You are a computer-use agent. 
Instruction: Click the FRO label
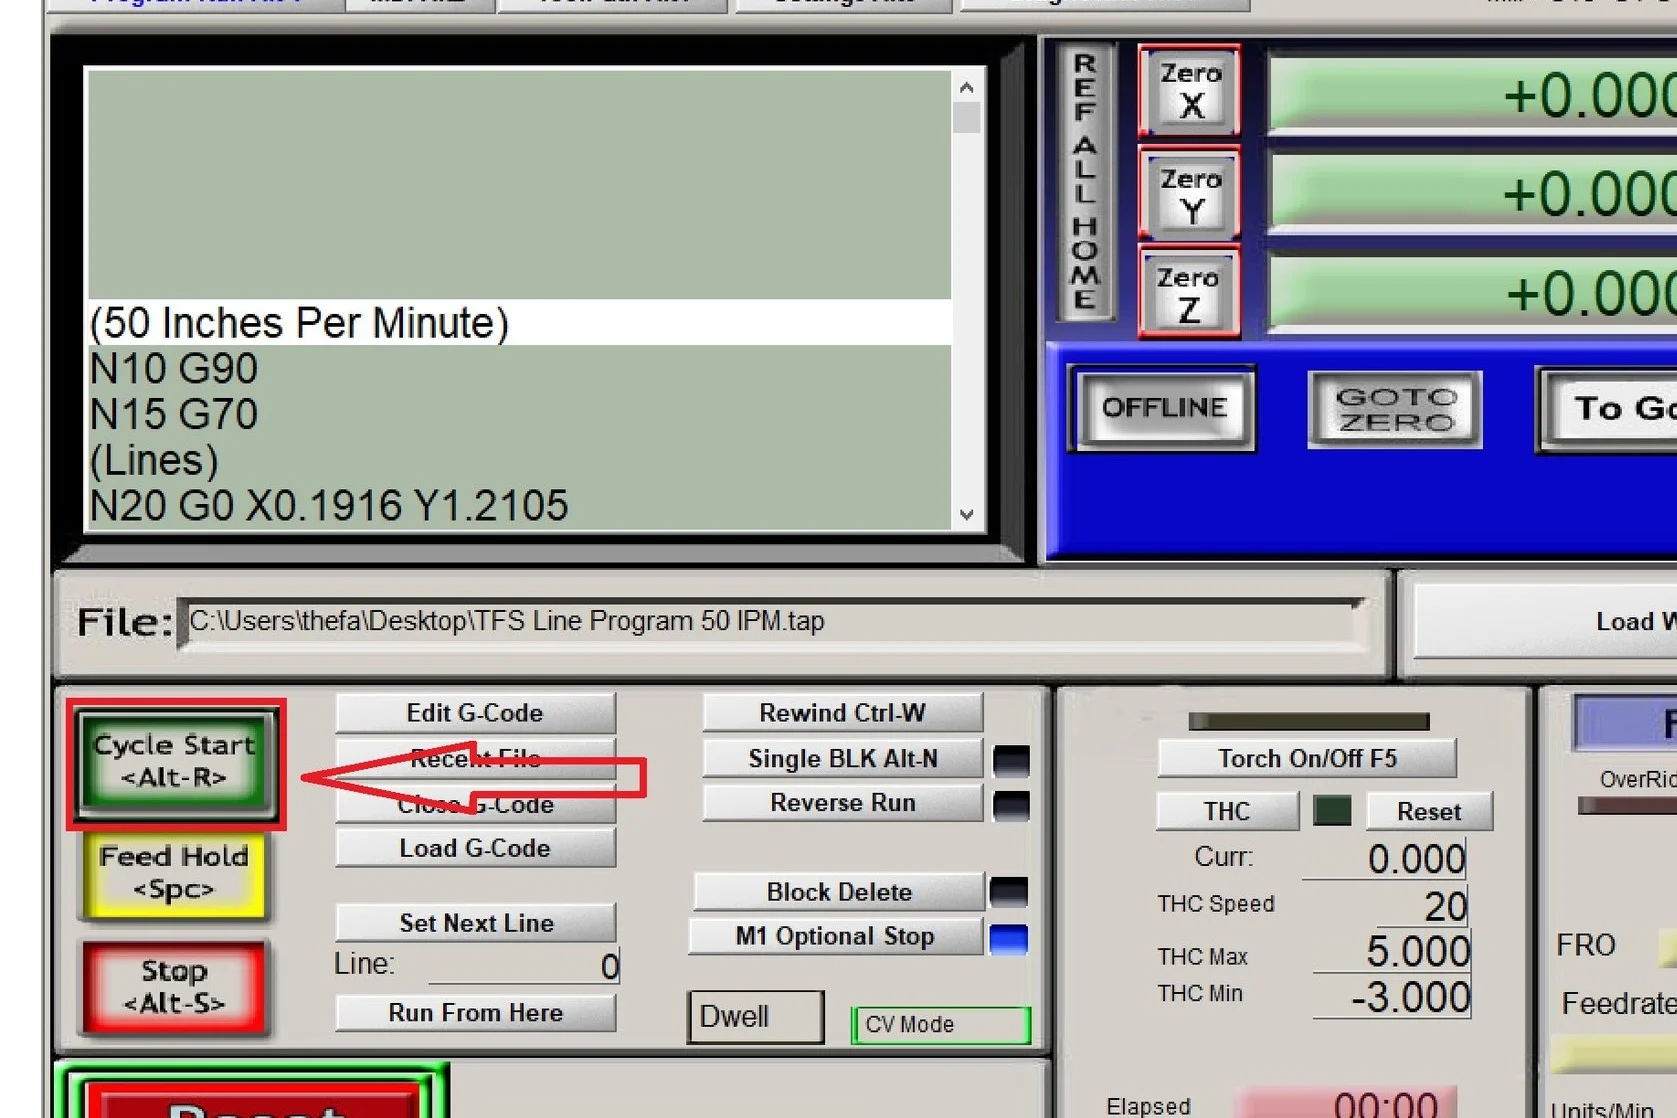click(x=1586, y=945)
